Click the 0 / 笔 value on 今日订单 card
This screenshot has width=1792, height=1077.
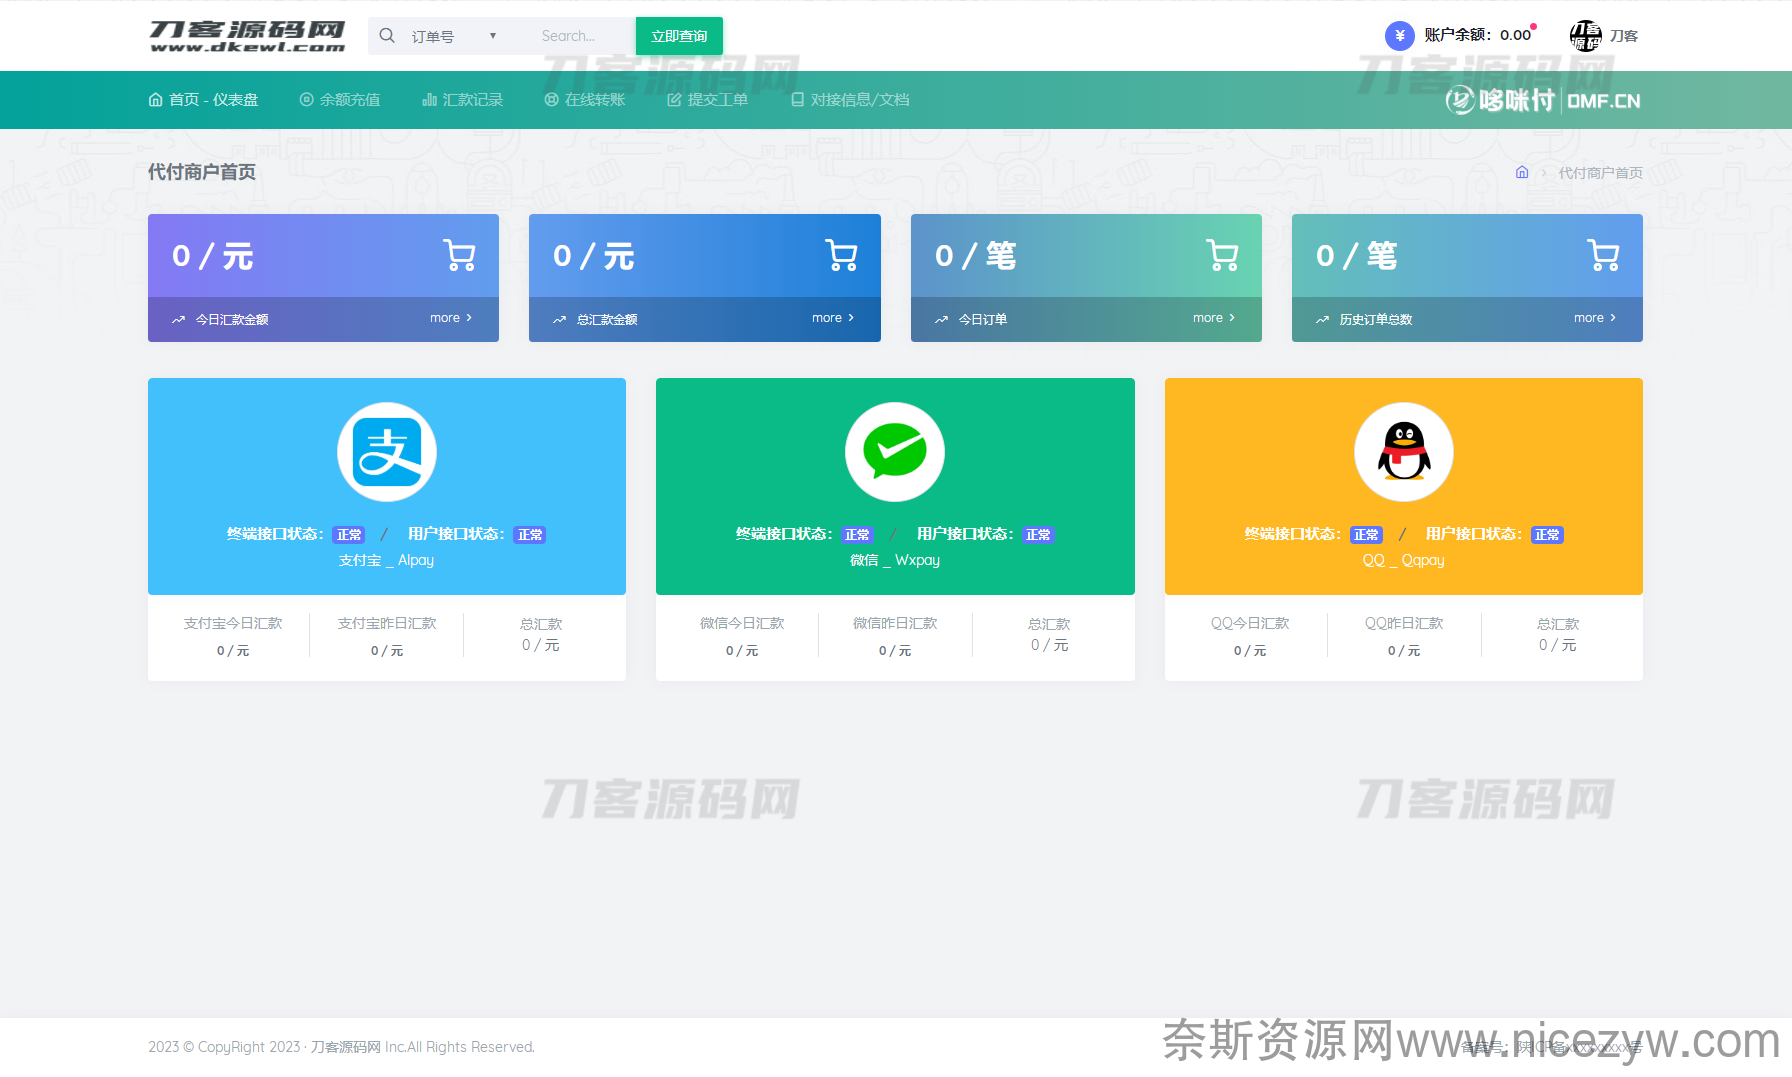pos(976,256)
